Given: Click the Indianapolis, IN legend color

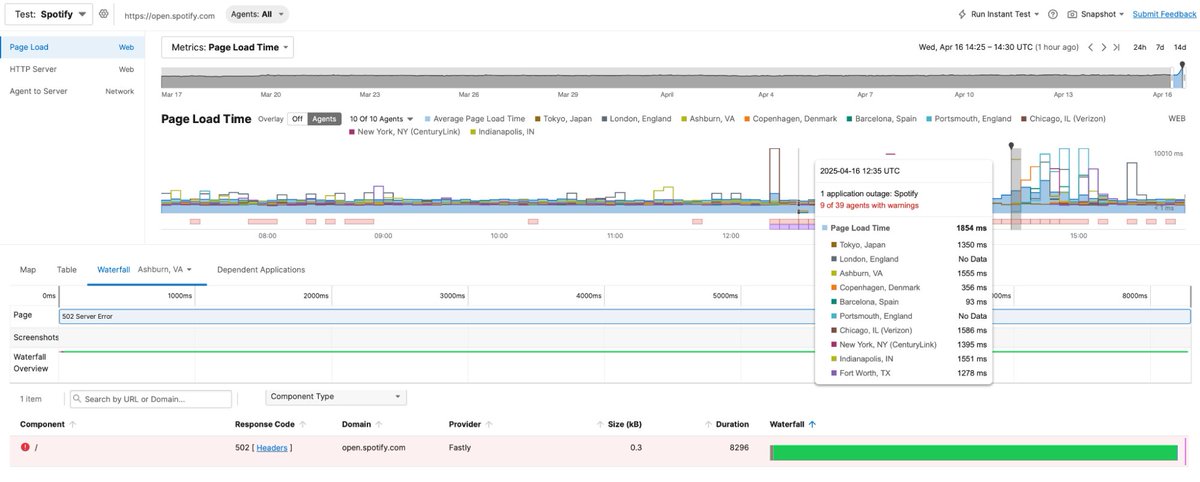Looking at the screenshot, I should click(473, 131).
